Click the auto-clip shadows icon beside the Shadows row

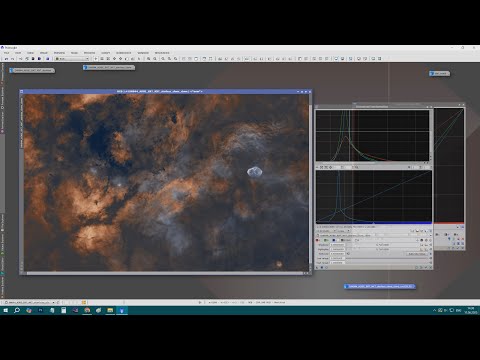[421, 245]
